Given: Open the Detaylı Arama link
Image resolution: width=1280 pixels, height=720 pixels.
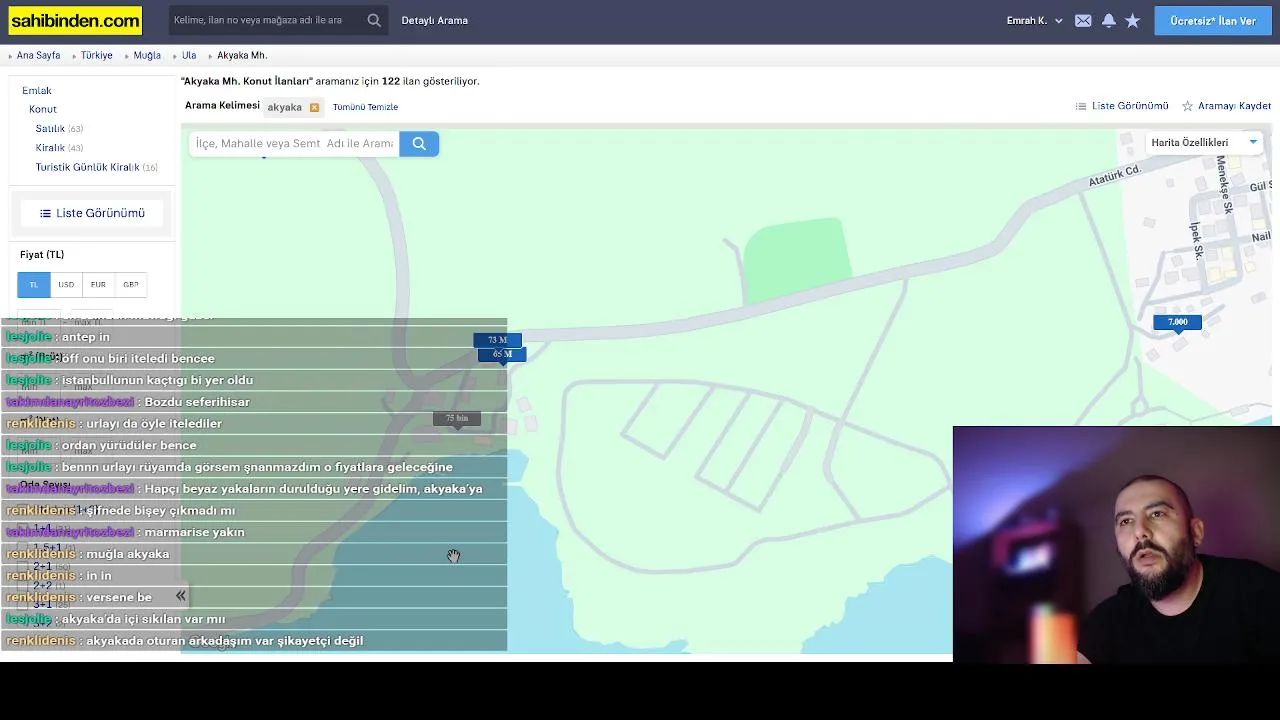Looking at the screenshot, I should [434, 20].
